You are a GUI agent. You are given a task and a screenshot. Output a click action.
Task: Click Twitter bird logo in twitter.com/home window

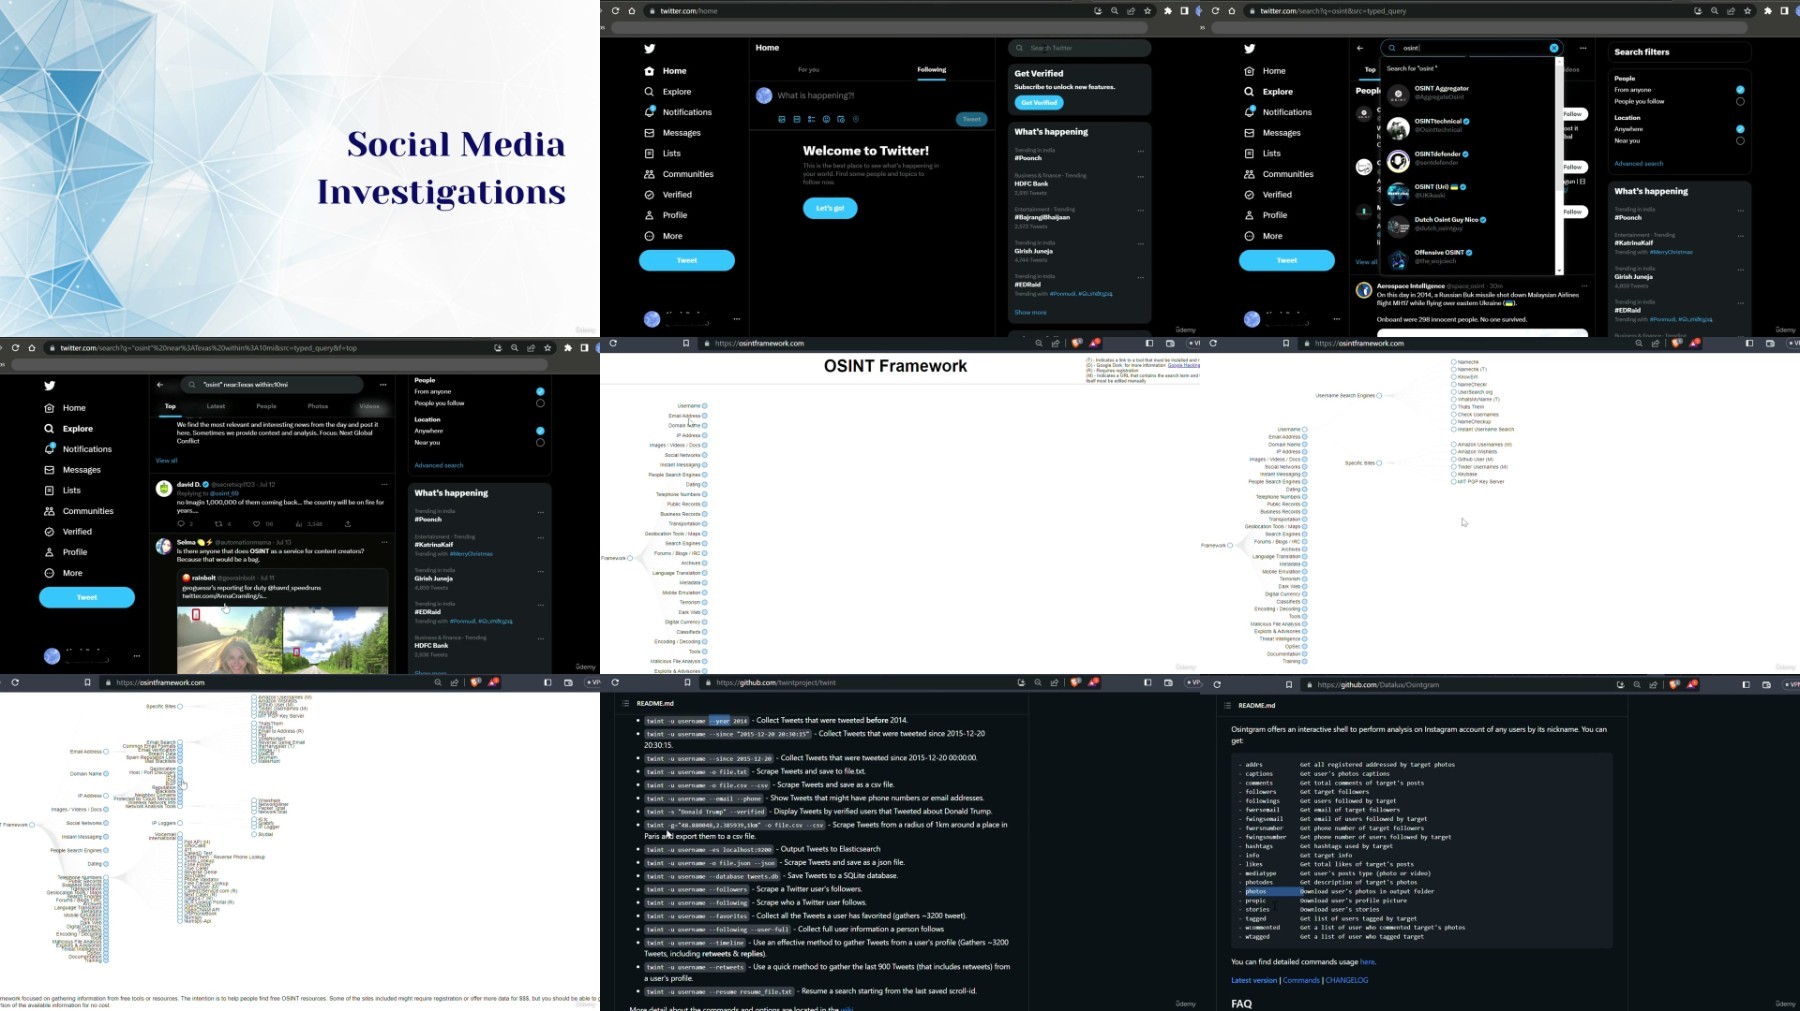tap(650, 48)
